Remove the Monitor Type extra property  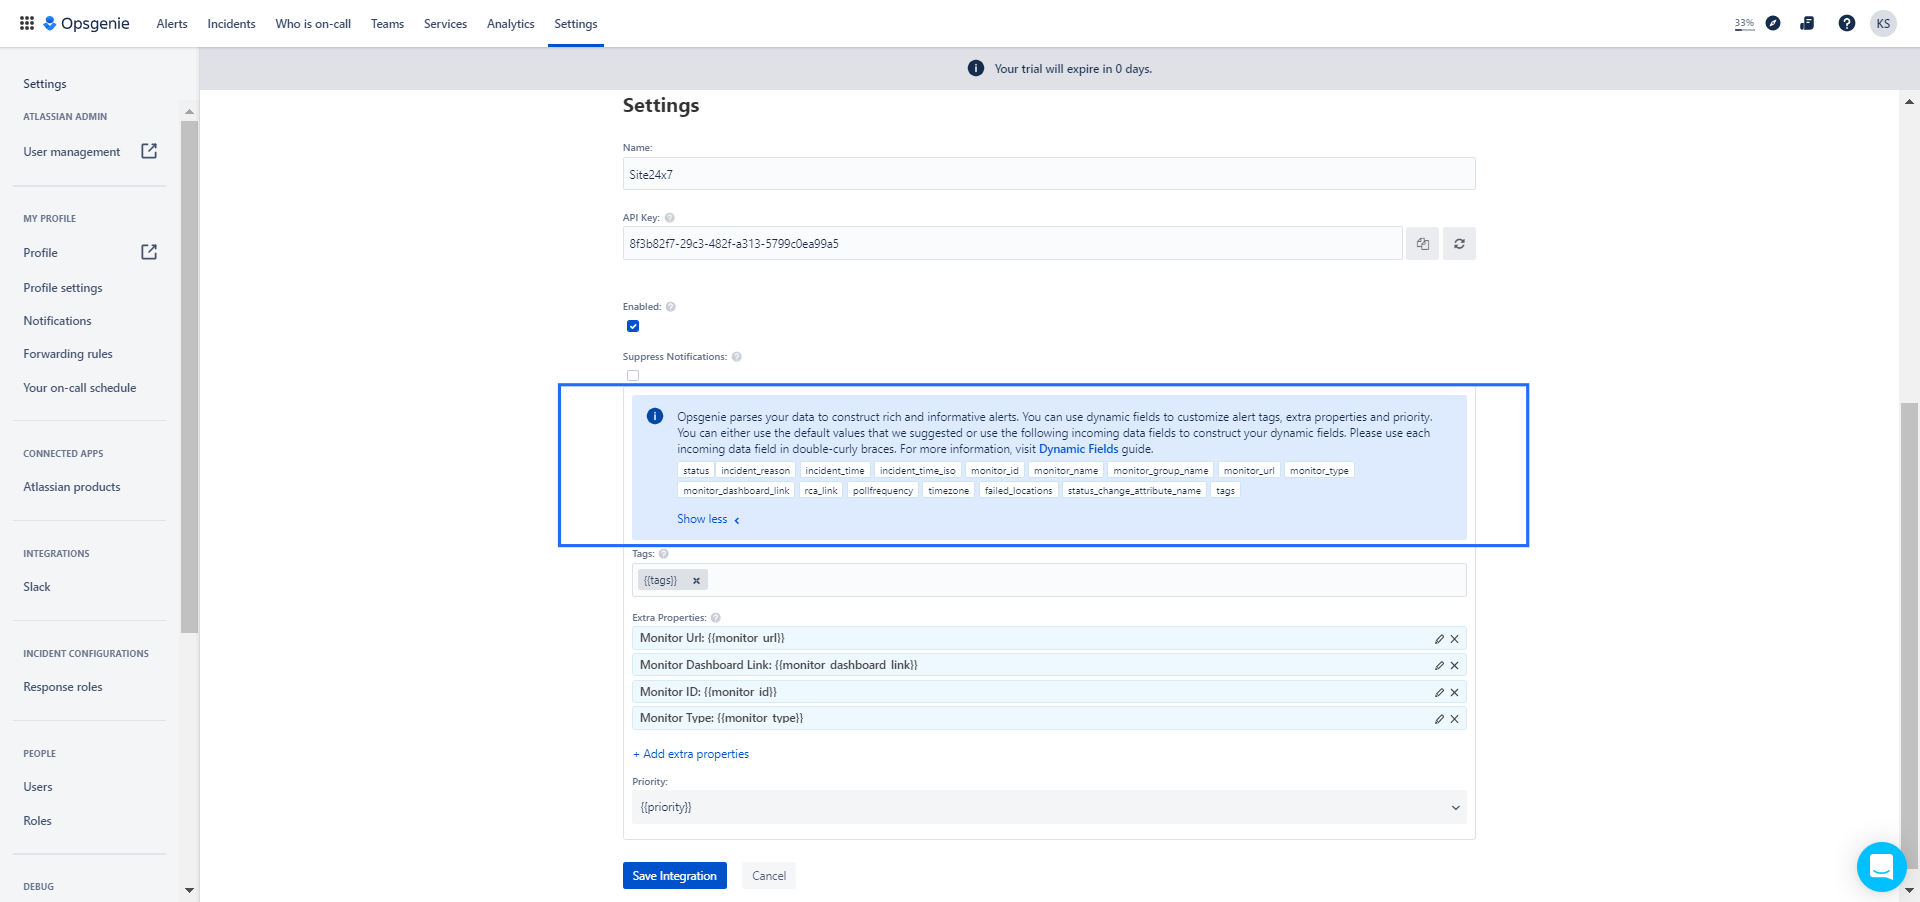(x=1455, y=718)
